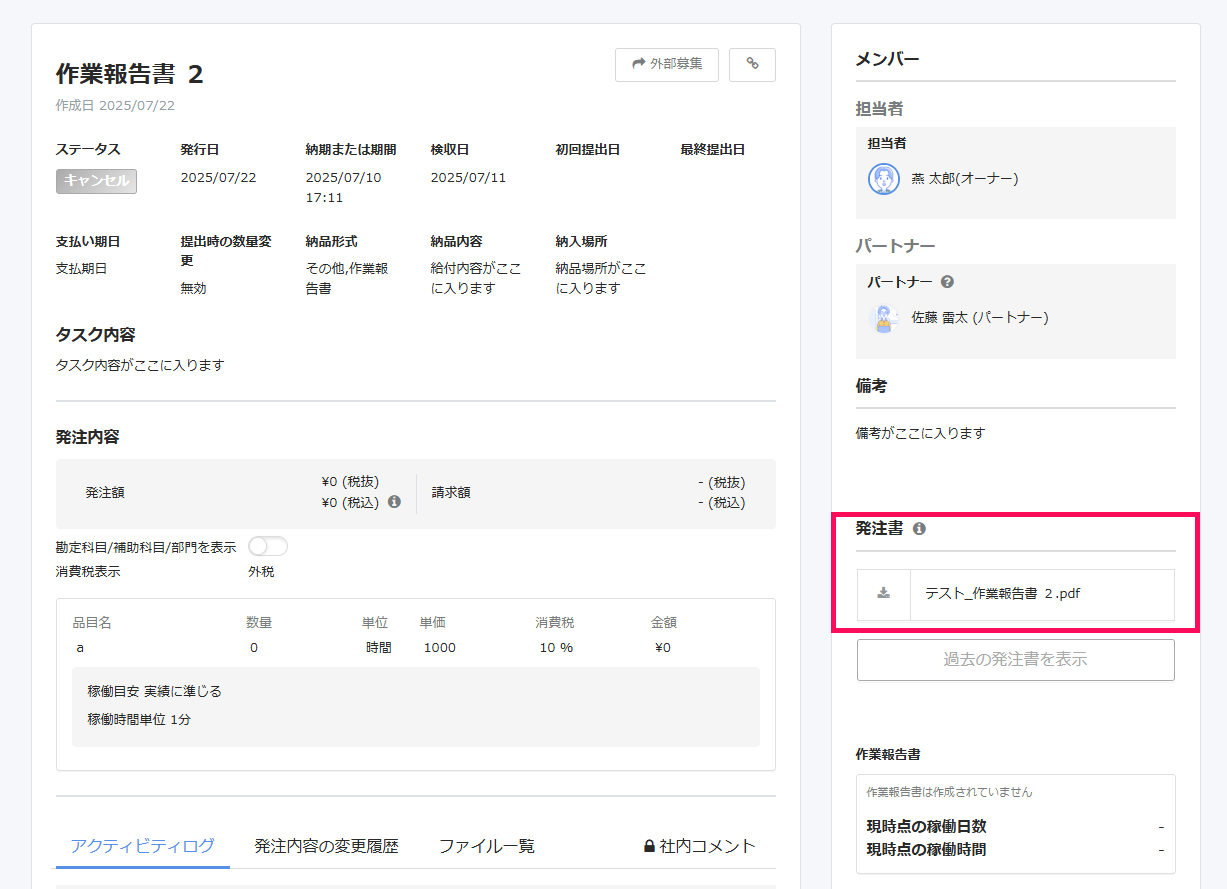Click 過去の発注書を表示 button
This screenshot has width=1227, height=889.
(x=1015, y=660)
